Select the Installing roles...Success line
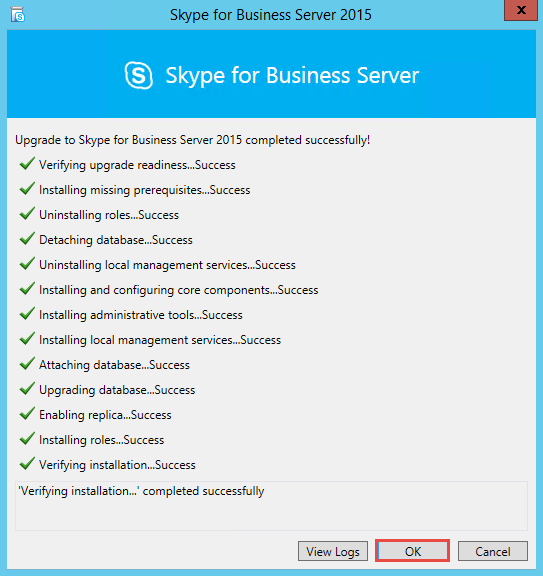The width and height of the screenshot is (543, 576). [101, 440]
